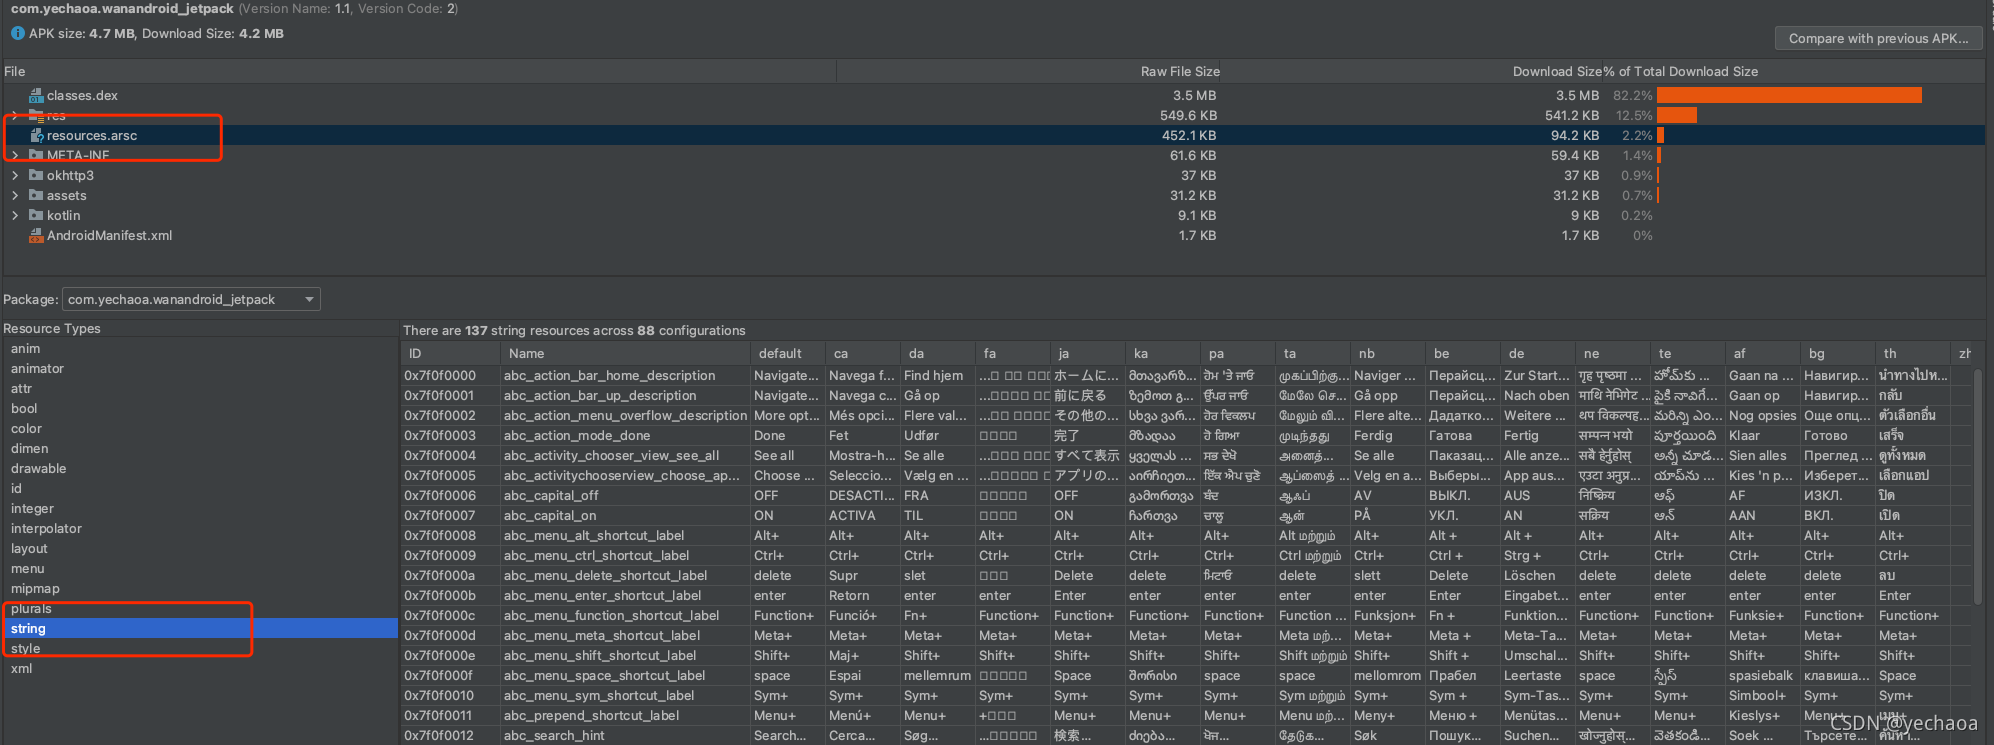
Task: Click the kotlin folder icon
Action: coord(36,216)
